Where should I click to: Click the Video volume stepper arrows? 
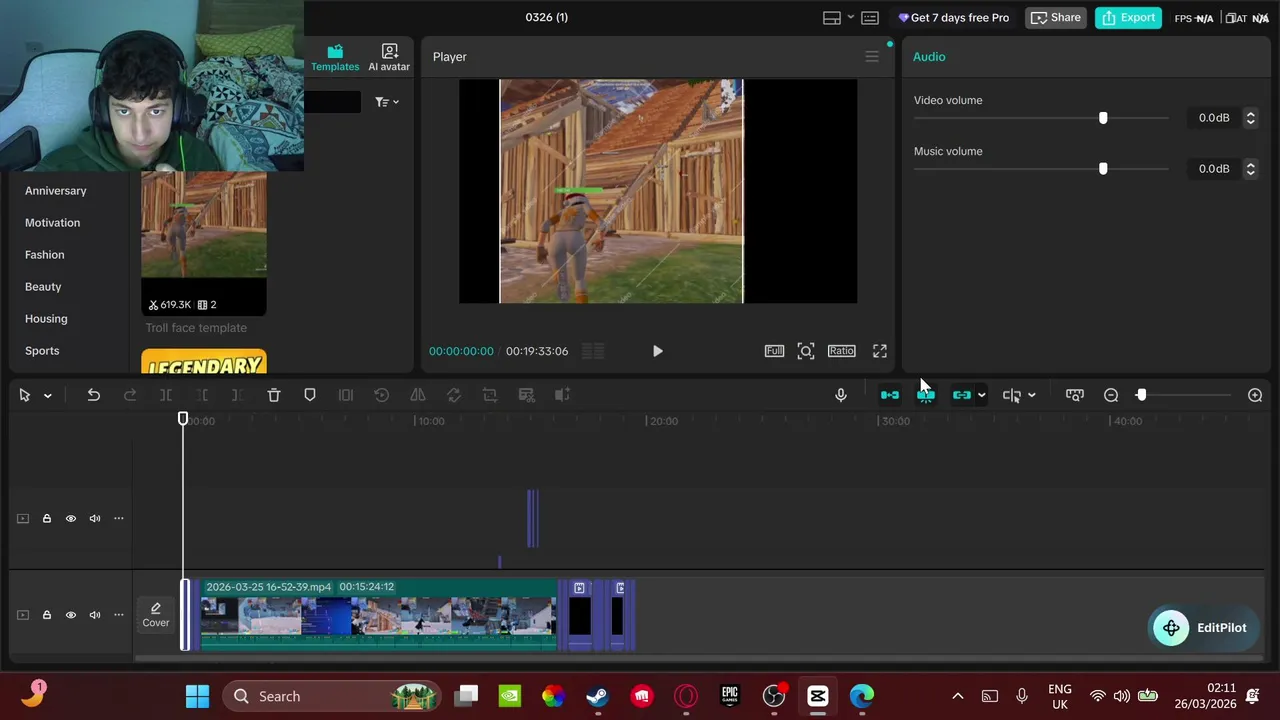pyautogui.click(x=1250, y=118)
